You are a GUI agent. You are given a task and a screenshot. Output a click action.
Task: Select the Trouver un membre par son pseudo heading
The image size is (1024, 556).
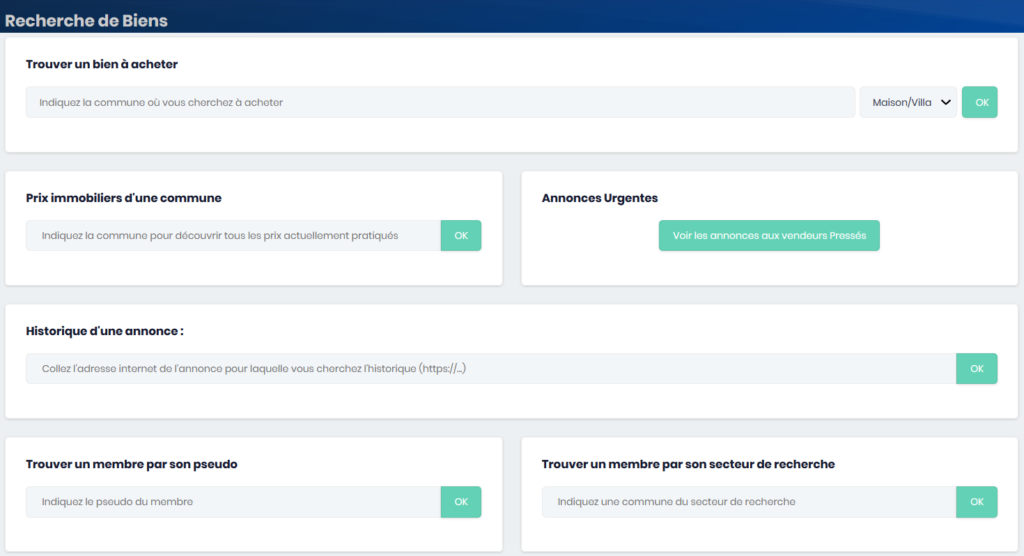131,464
